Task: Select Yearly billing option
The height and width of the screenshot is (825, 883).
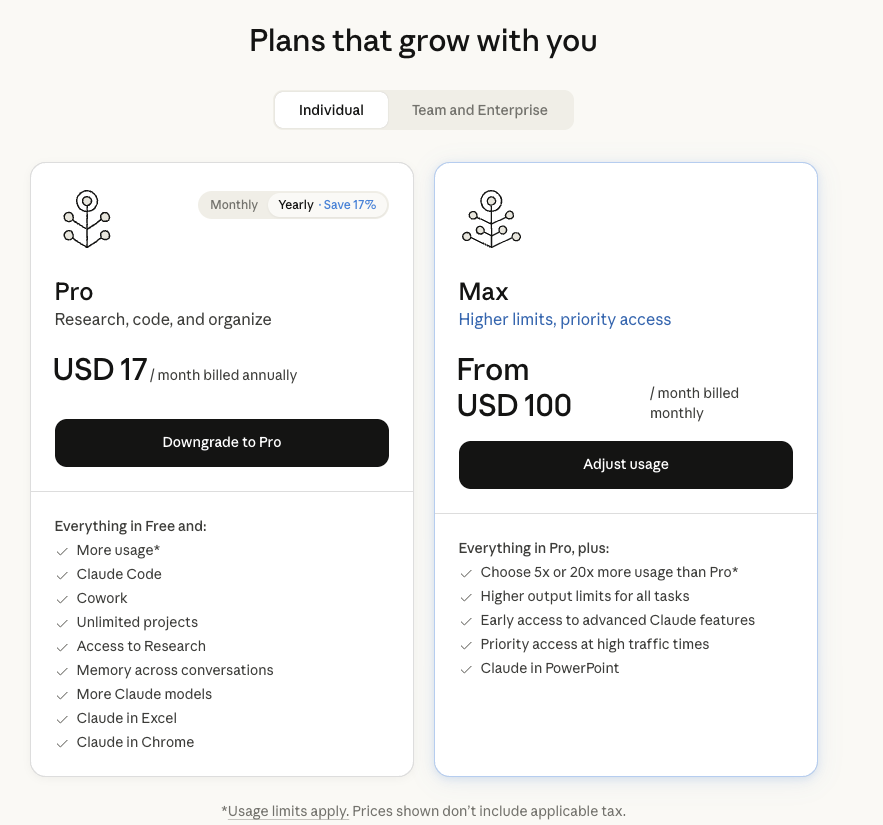Action: pyautogui.click(x=296, y=205)
